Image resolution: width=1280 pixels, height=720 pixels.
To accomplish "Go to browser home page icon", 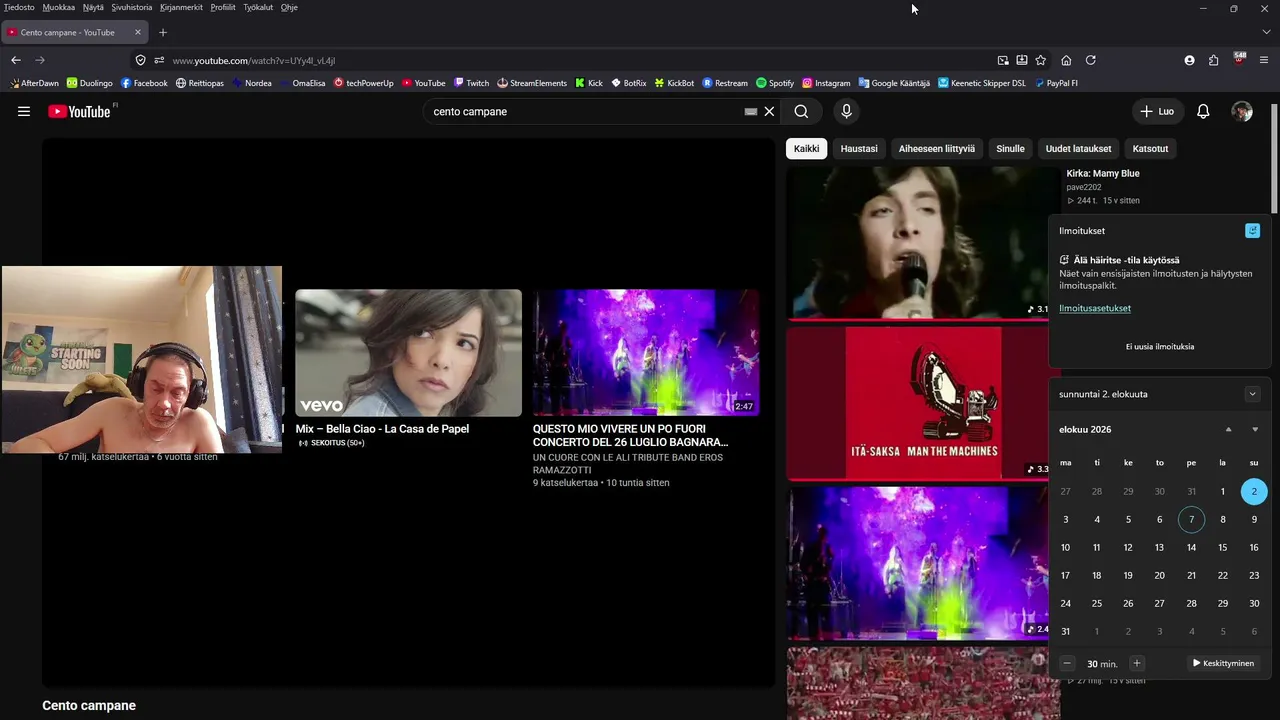I will pos(1066,60).
